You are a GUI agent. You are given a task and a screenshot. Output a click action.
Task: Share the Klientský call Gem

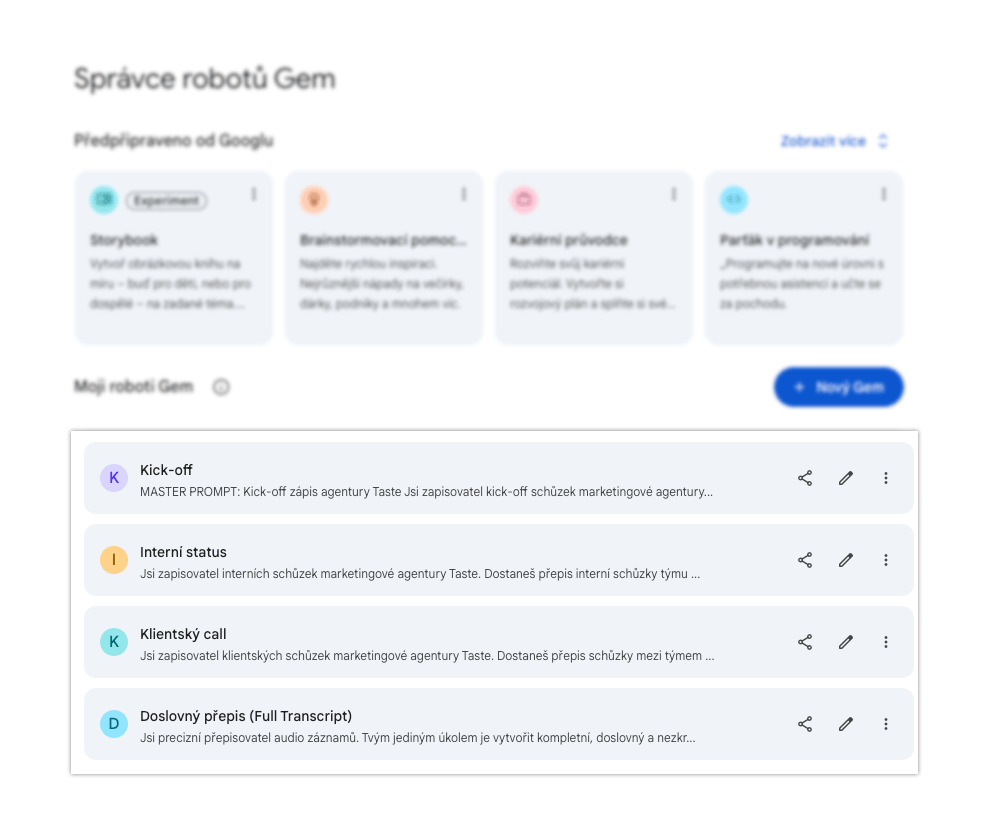point(805,642)
